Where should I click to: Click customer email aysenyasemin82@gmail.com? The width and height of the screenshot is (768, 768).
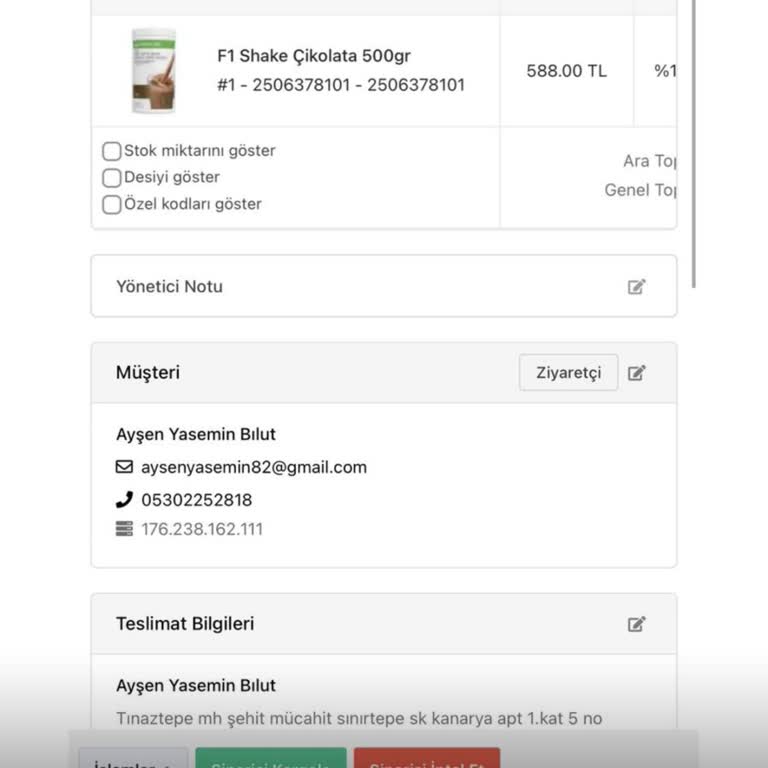pyautogui.click(x=254, y=467)
